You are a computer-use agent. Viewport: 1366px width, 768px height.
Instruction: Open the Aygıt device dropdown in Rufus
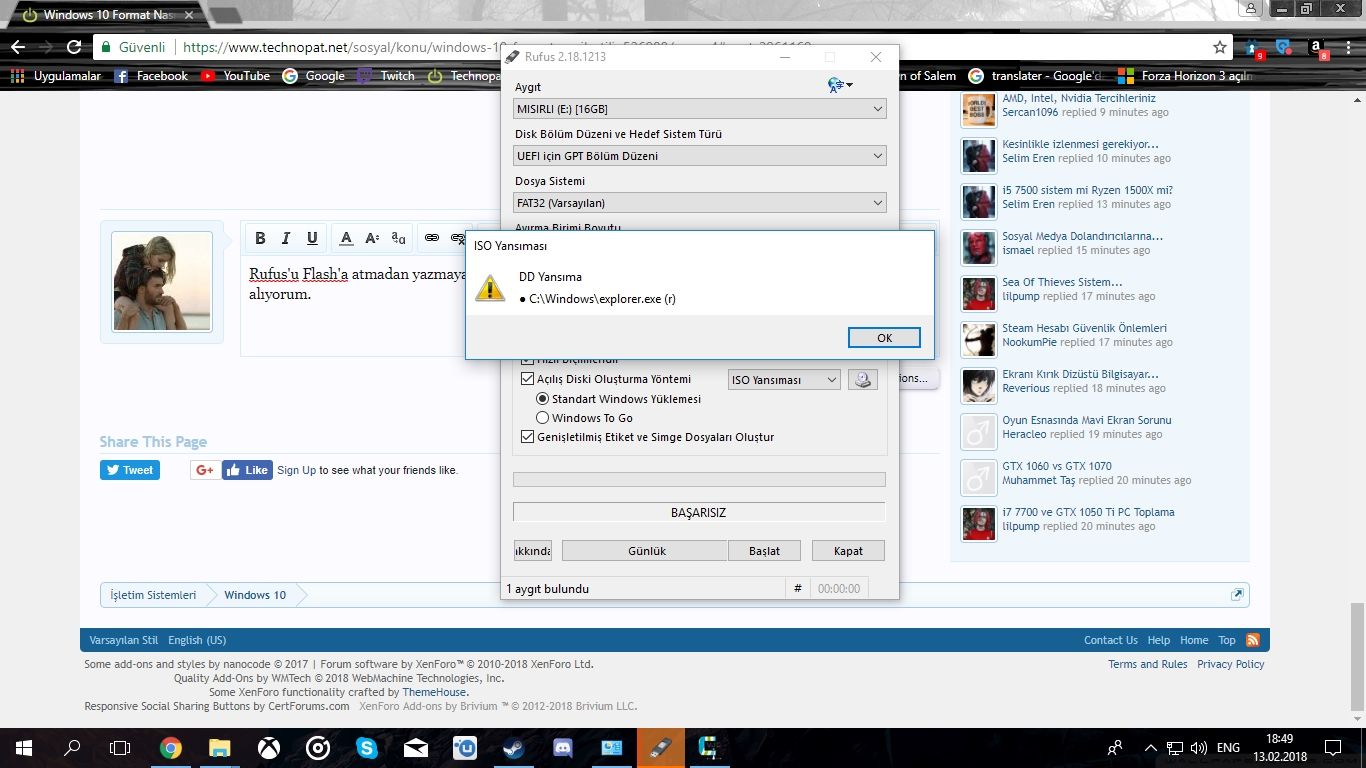[700, 109]
